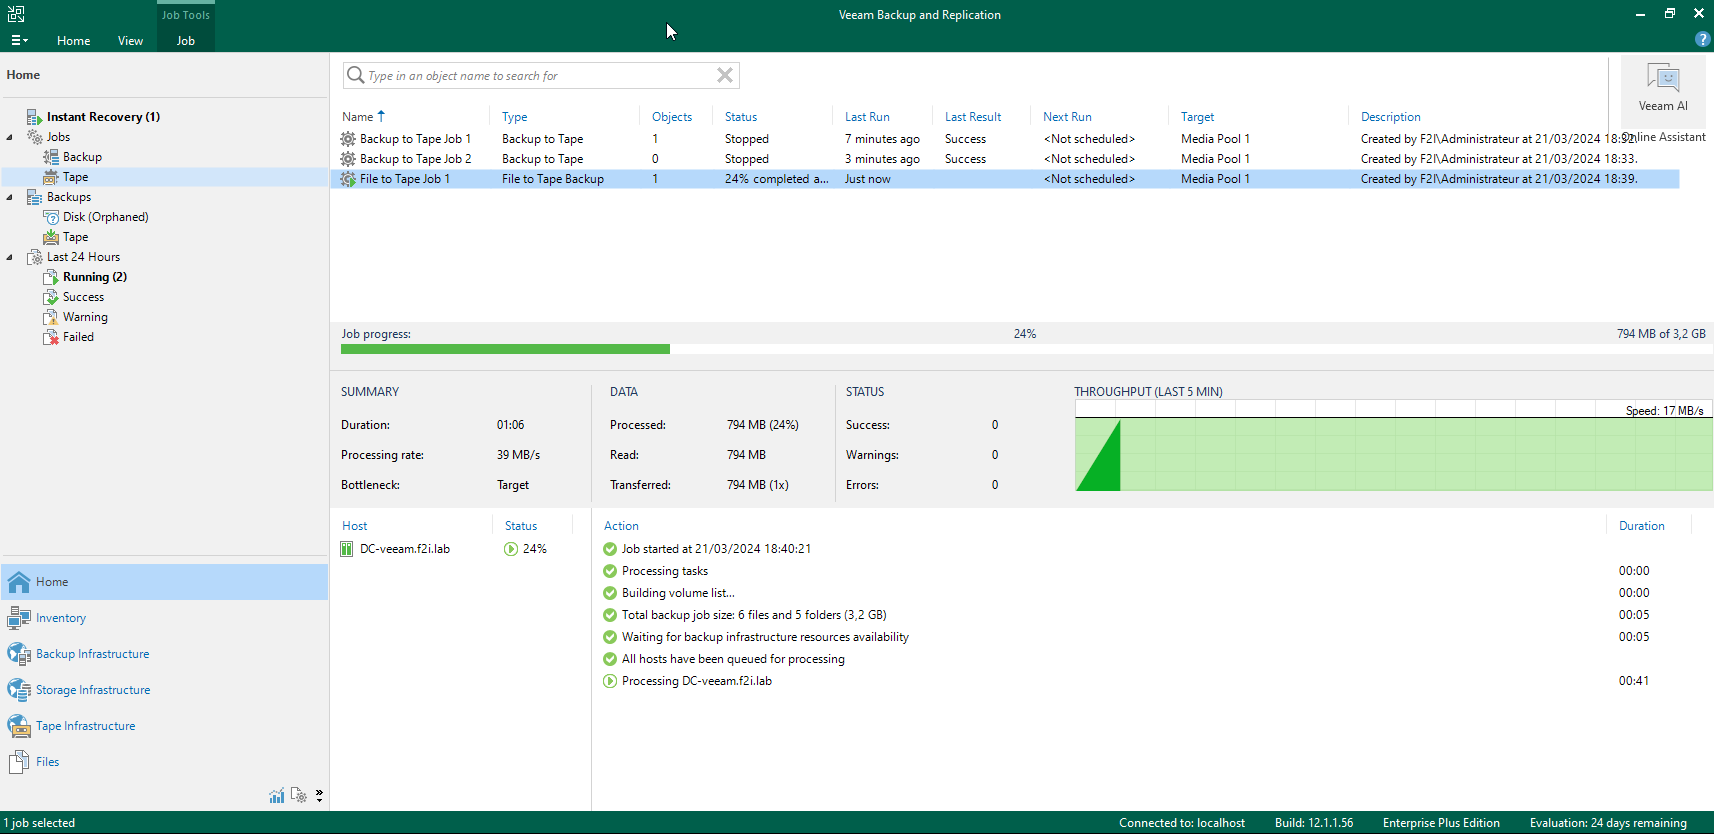Click the Storage Infrastructure icon

[x=19, y=690]
